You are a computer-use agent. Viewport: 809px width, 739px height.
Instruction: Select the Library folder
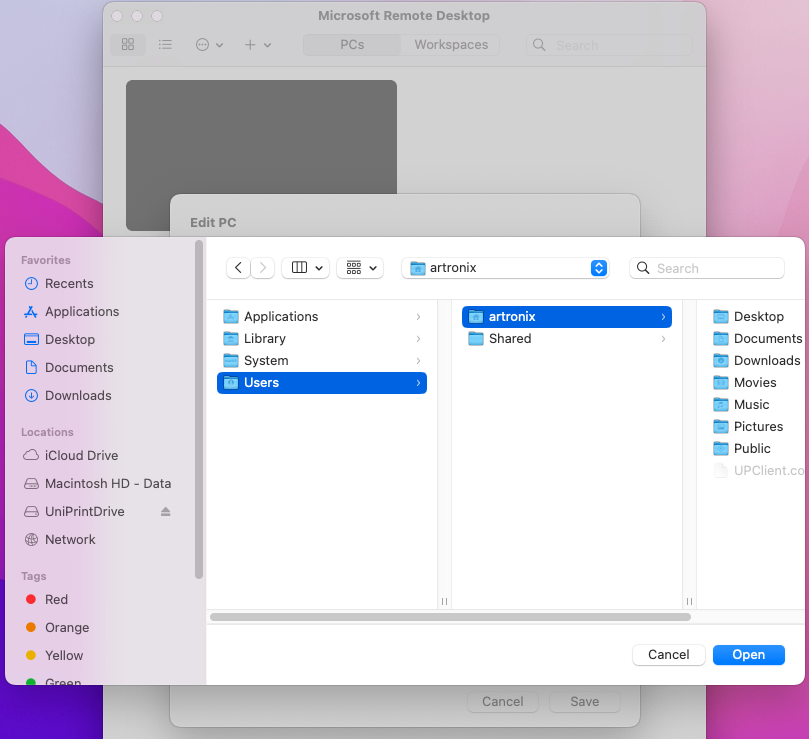pyautogui.click(x=322, y=339)
